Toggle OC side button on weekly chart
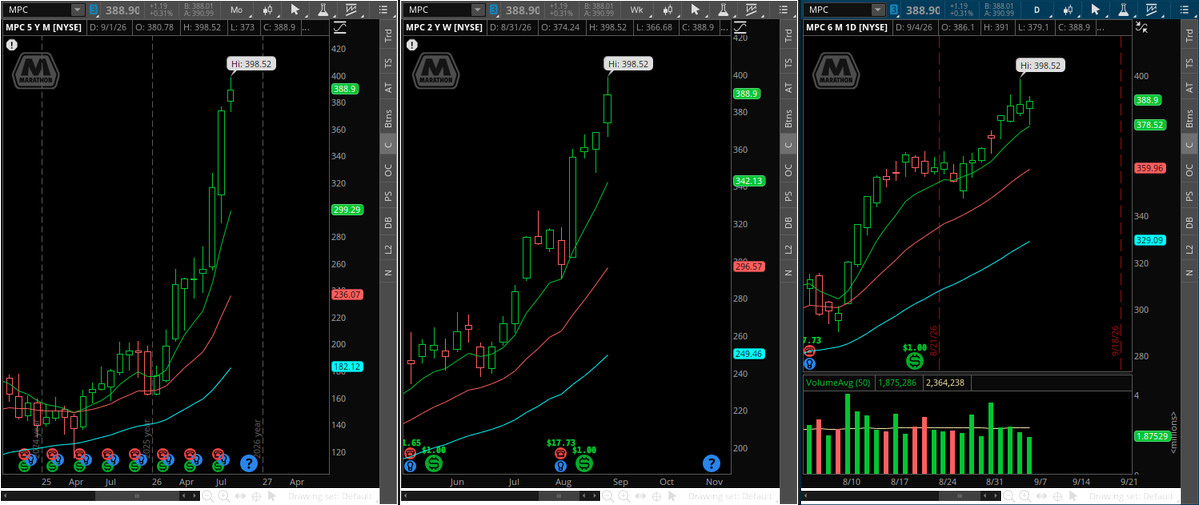Viewport: 1199px width, 505px height. [788, 170]
